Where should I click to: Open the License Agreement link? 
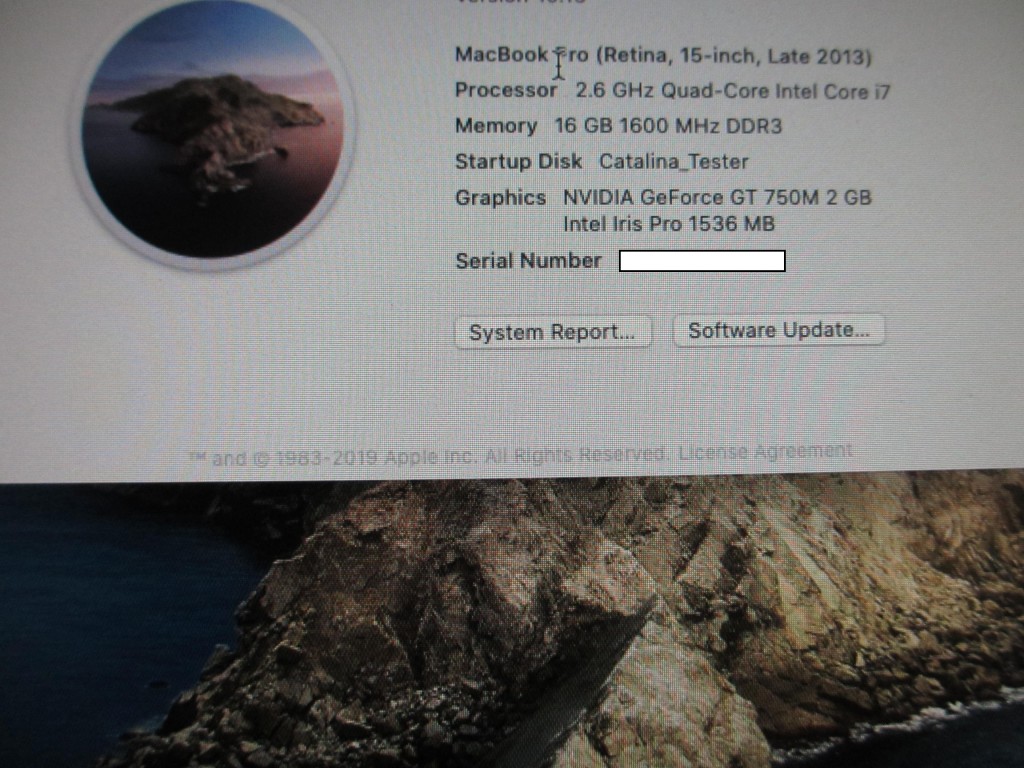tap(765, 451)
